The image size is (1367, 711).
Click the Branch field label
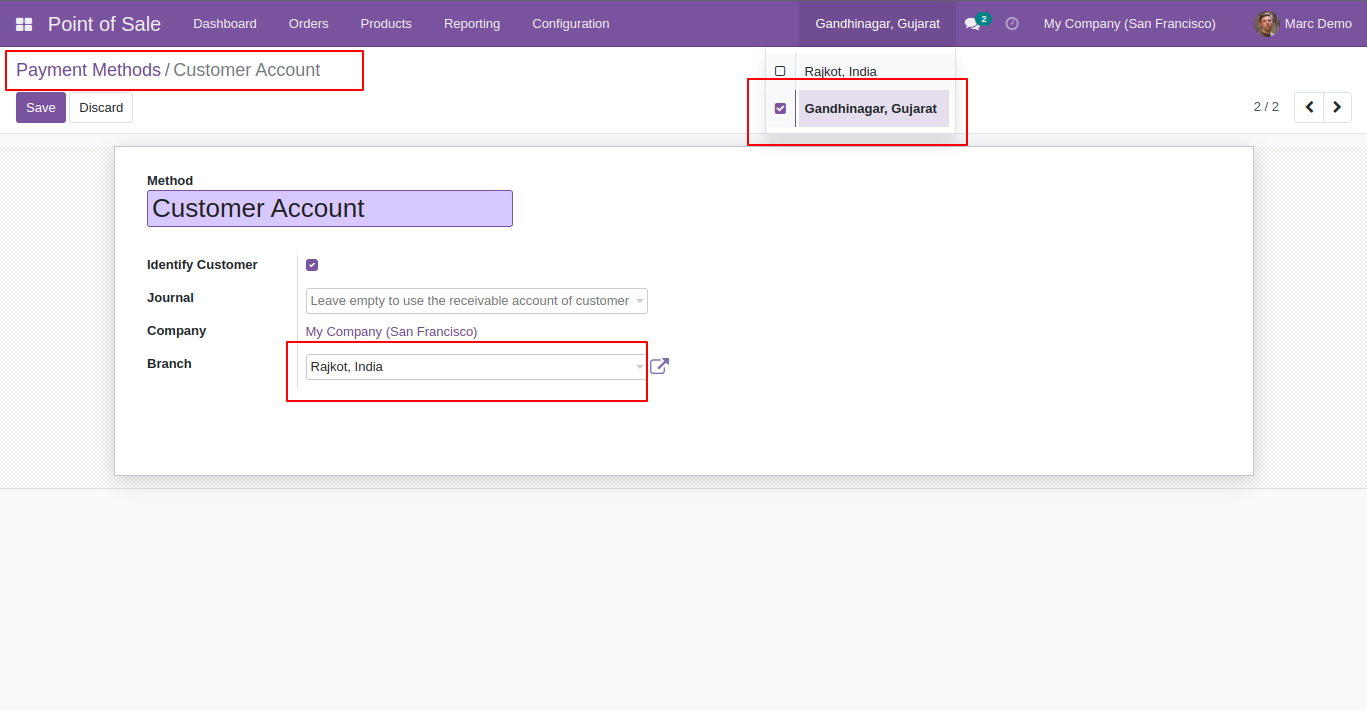point(169,364)
